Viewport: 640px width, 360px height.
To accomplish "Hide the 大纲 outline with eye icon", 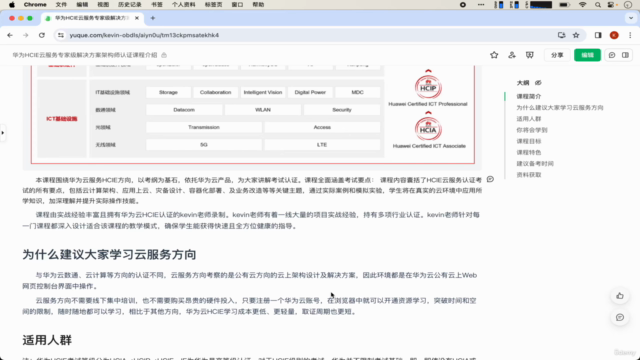I will pyautogui.click(x=538, y=83).
